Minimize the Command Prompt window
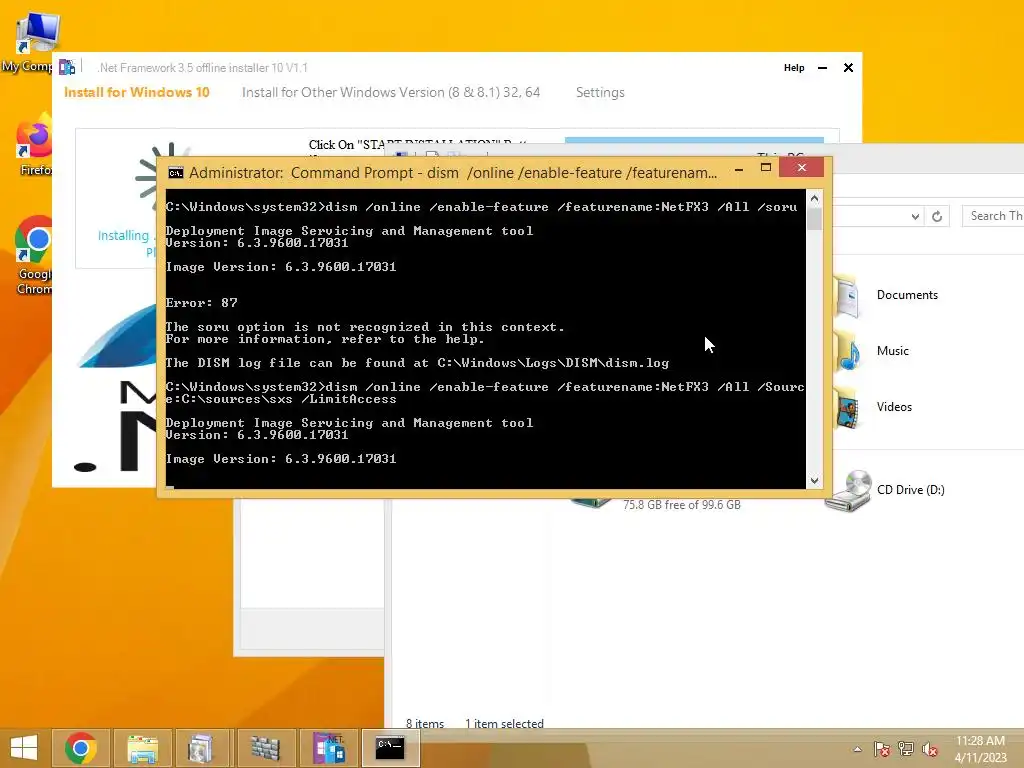 [739, 169]
